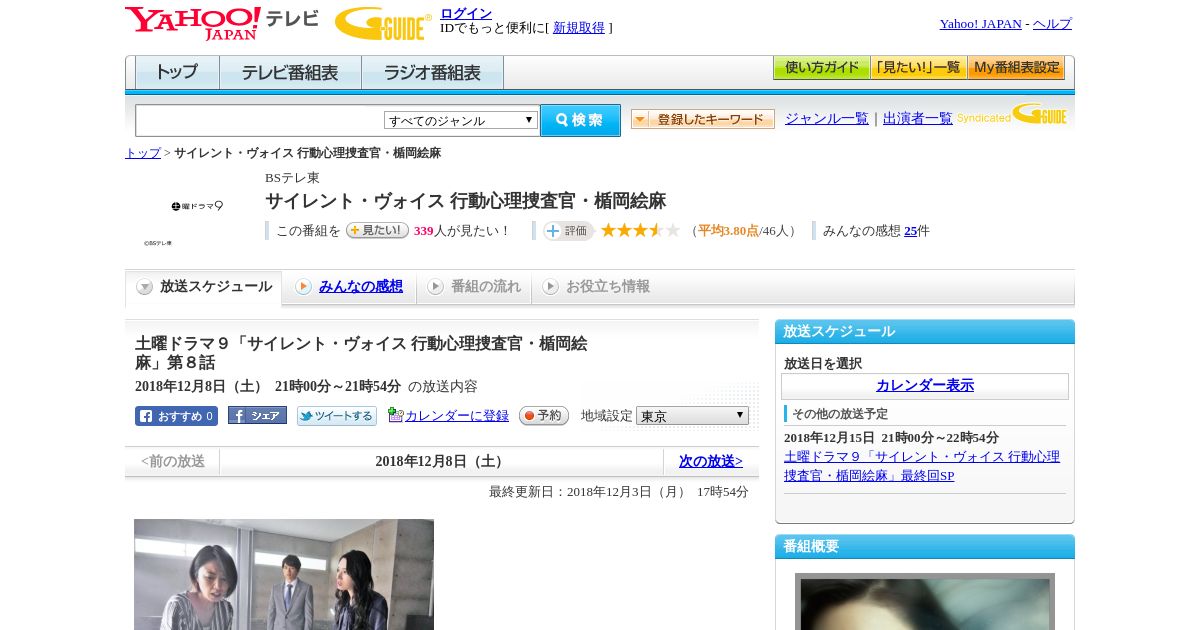Select the お役立ち情報 tab
1200x630 pixels.
[596, 287]
